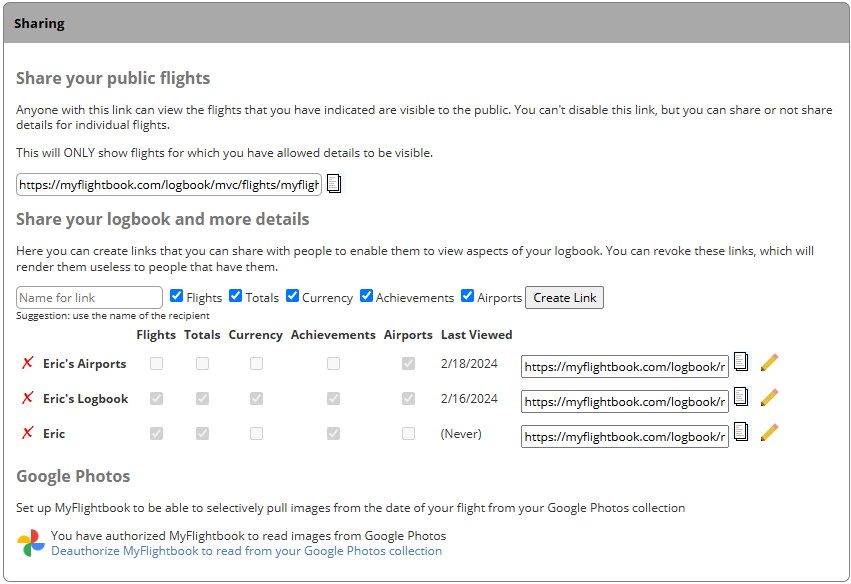The height and width of the screenshot is (584, 851).
Task: Uncheck Achievements option for new link
Action: (x=367, y=296)
